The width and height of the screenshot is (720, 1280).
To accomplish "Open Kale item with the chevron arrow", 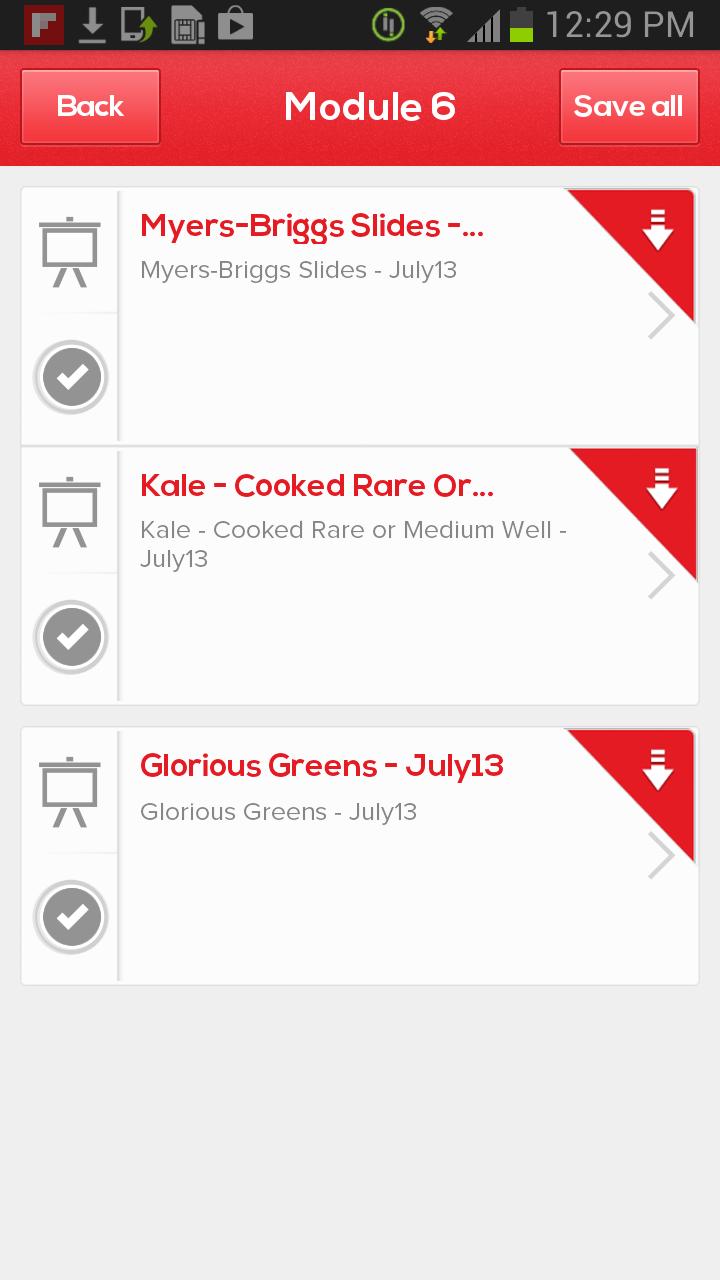I will pos(661,575).
